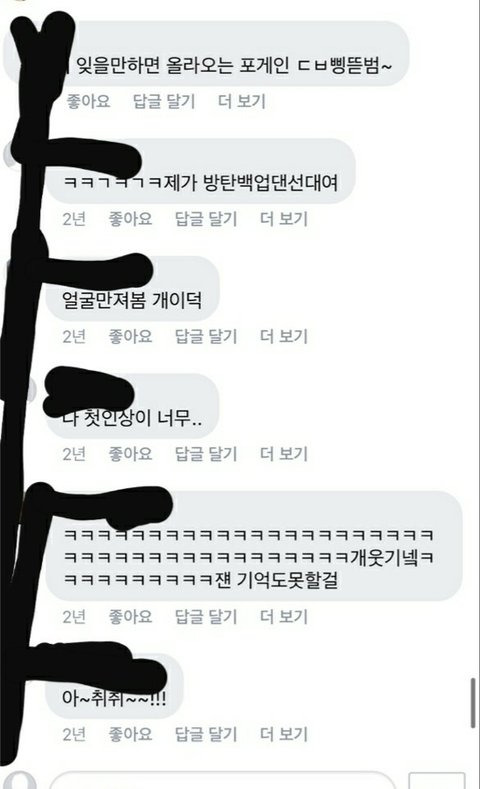Open 더 보기 for the 포게인 comment
Viewport: 480px width, 789px height.
coord(242,101)
